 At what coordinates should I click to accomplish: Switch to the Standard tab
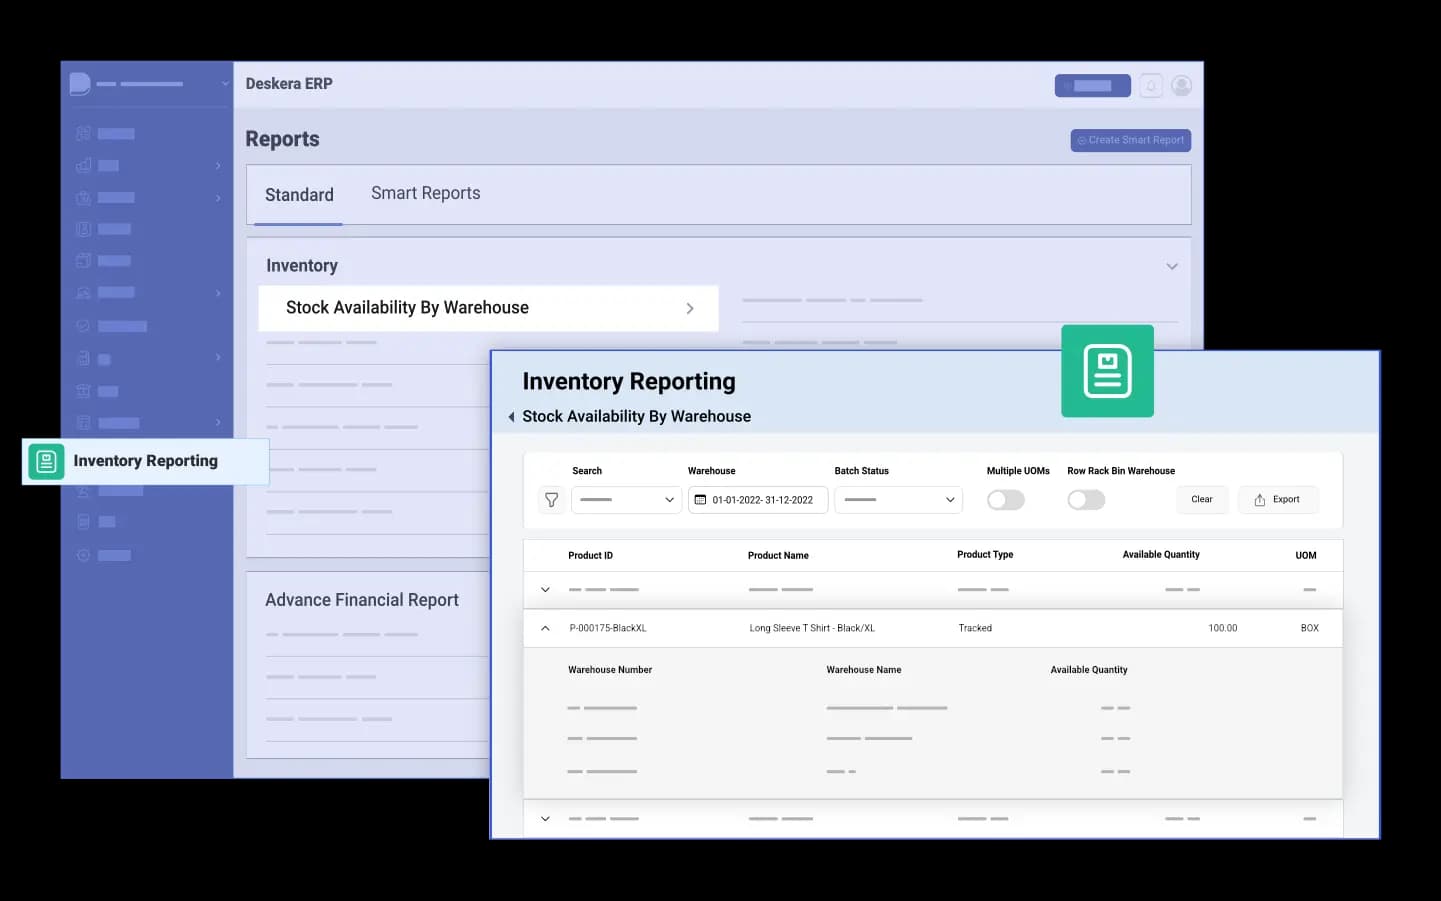pos(299,195)
